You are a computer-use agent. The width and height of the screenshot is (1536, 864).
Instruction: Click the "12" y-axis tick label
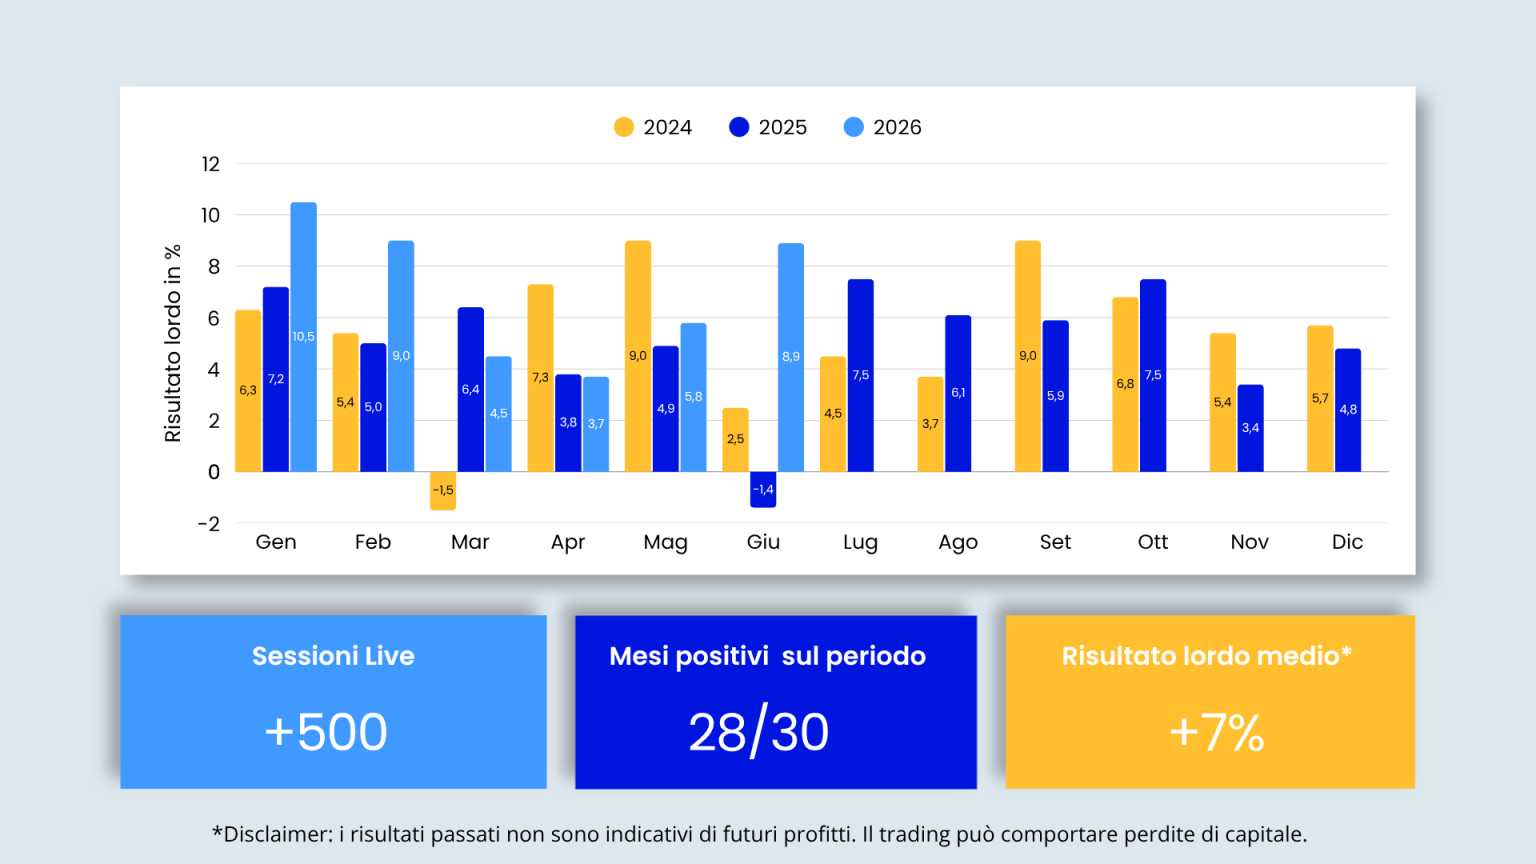[x=210, y=164]
